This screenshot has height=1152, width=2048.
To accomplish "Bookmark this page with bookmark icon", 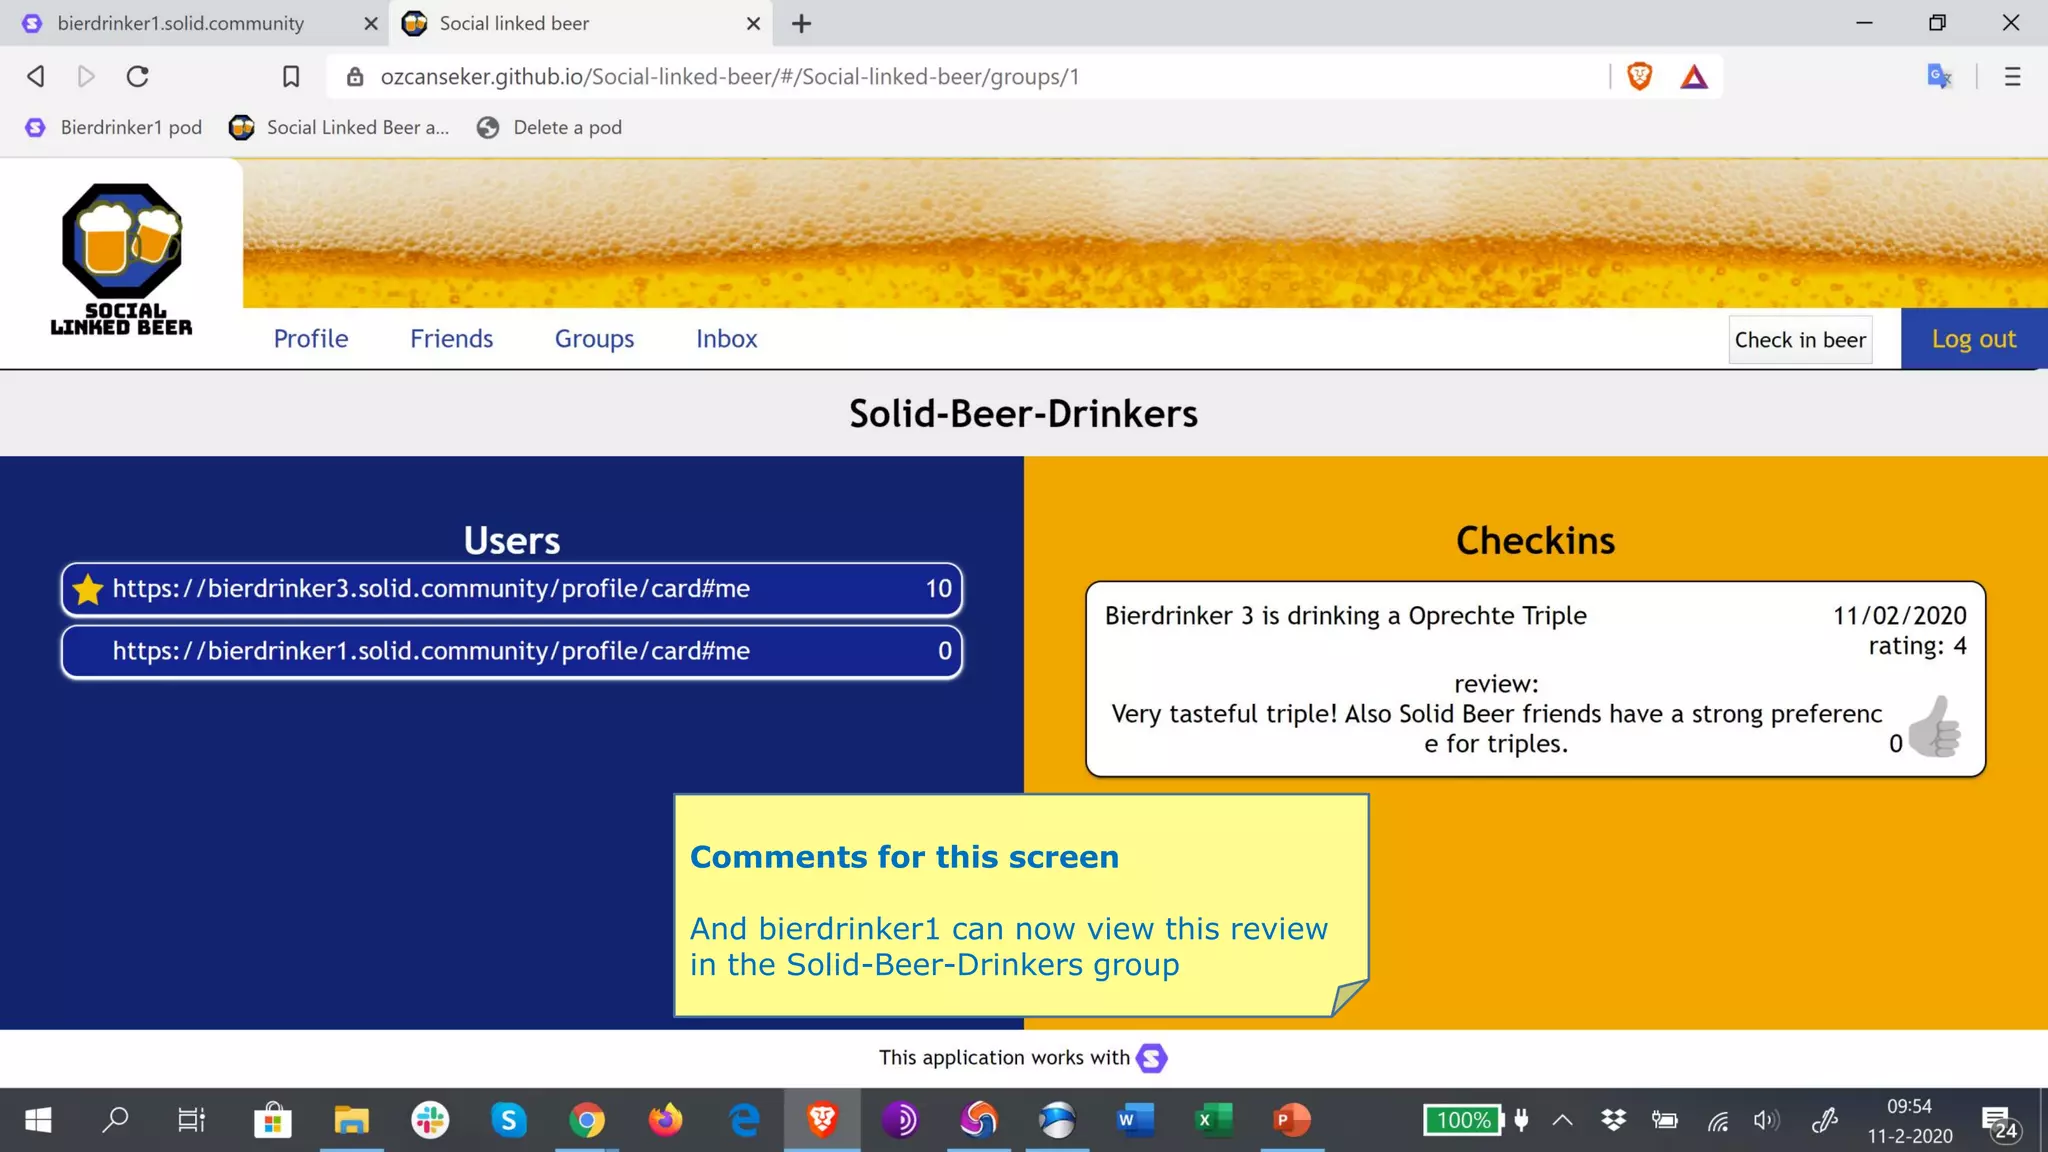I will 291,76.
